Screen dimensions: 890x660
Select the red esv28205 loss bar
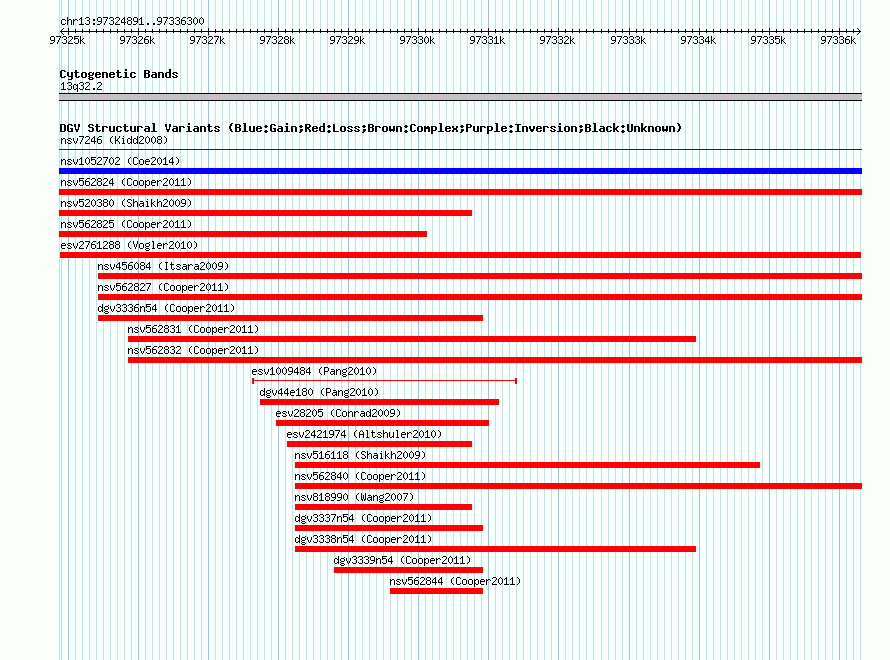383,423
